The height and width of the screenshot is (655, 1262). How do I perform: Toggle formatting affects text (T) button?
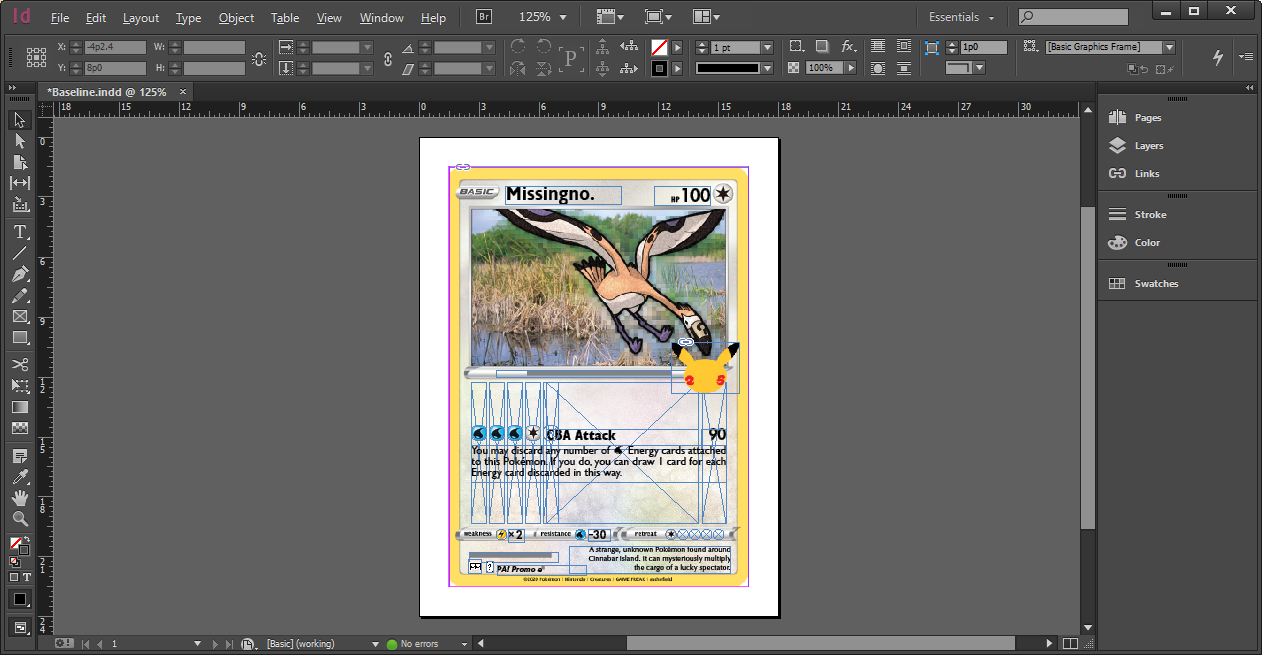pyautogui.click(x=26, y=577)
